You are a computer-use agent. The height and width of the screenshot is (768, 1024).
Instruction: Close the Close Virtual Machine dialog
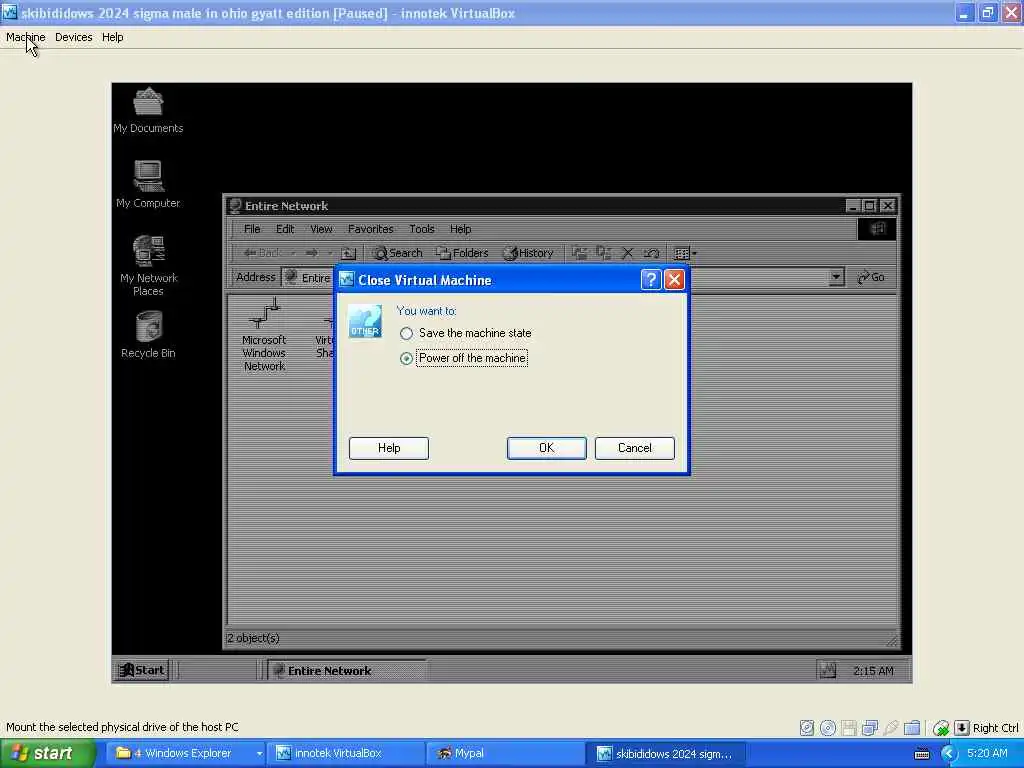(x=674, y=280)
